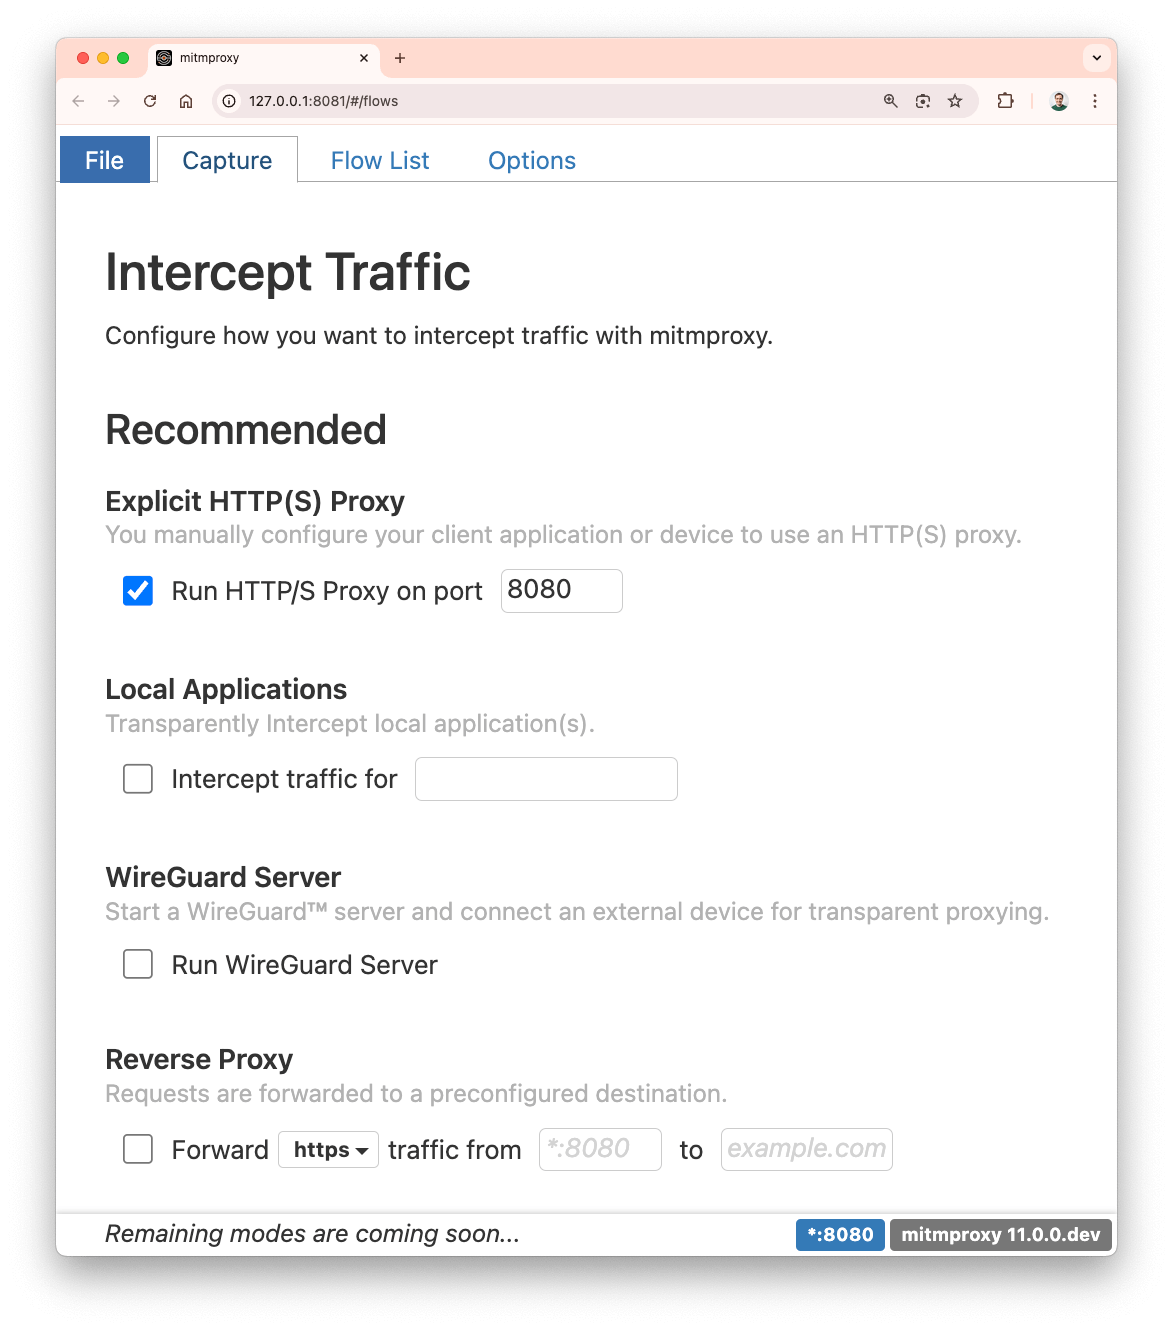Image resolution: width=1173 pixels, height=1330 pixels.
Task: Click the reverse proxy listen port field
Action: [x=600, y=1149]
